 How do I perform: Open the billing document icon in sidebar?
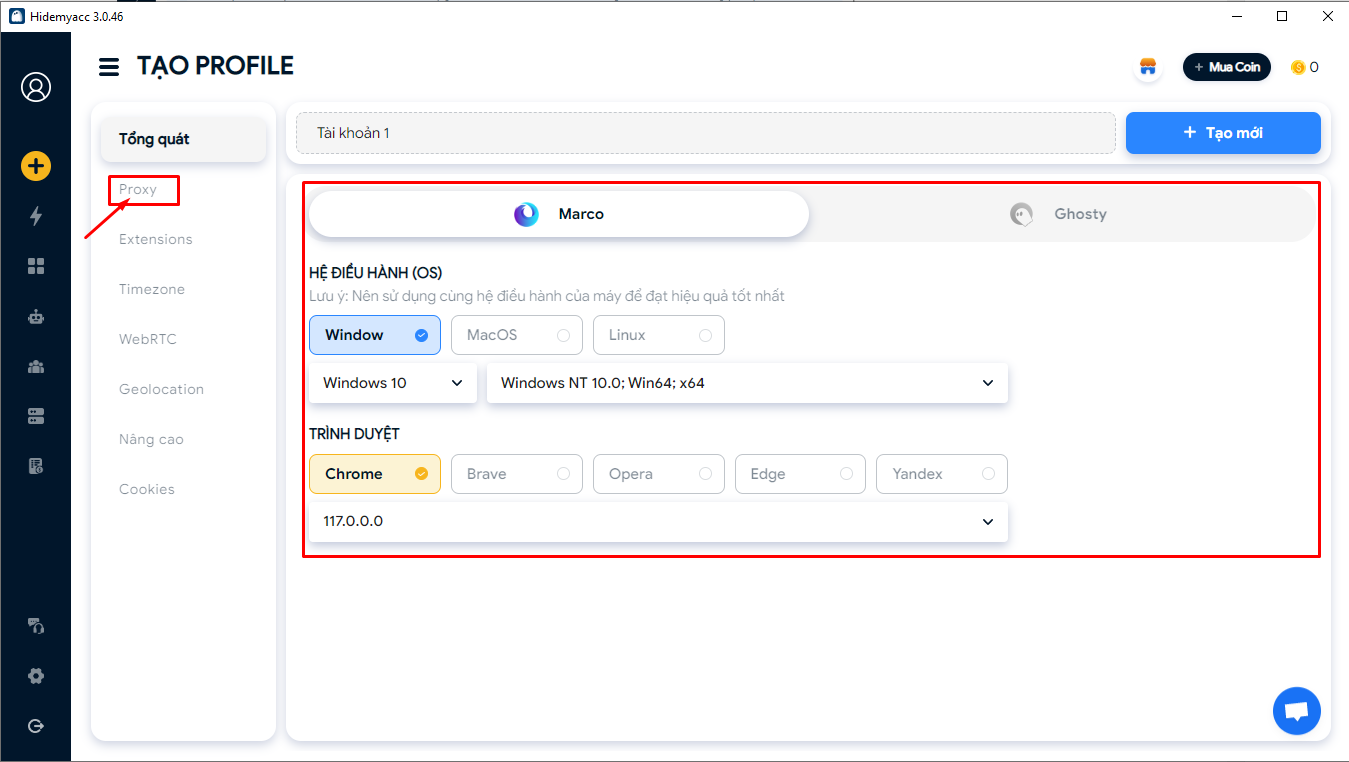pyautogui.click(x=36, y=466)
